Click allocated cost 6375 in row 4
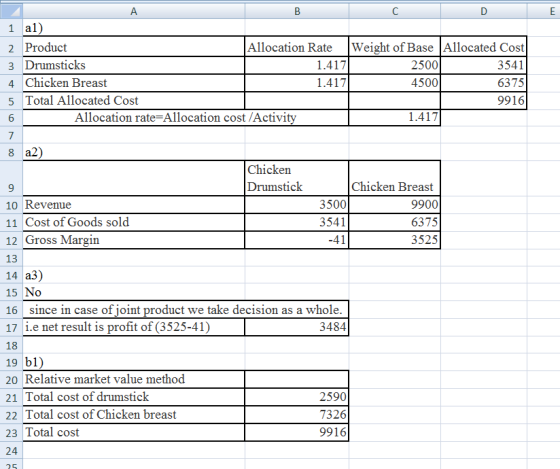 (484, 83)
